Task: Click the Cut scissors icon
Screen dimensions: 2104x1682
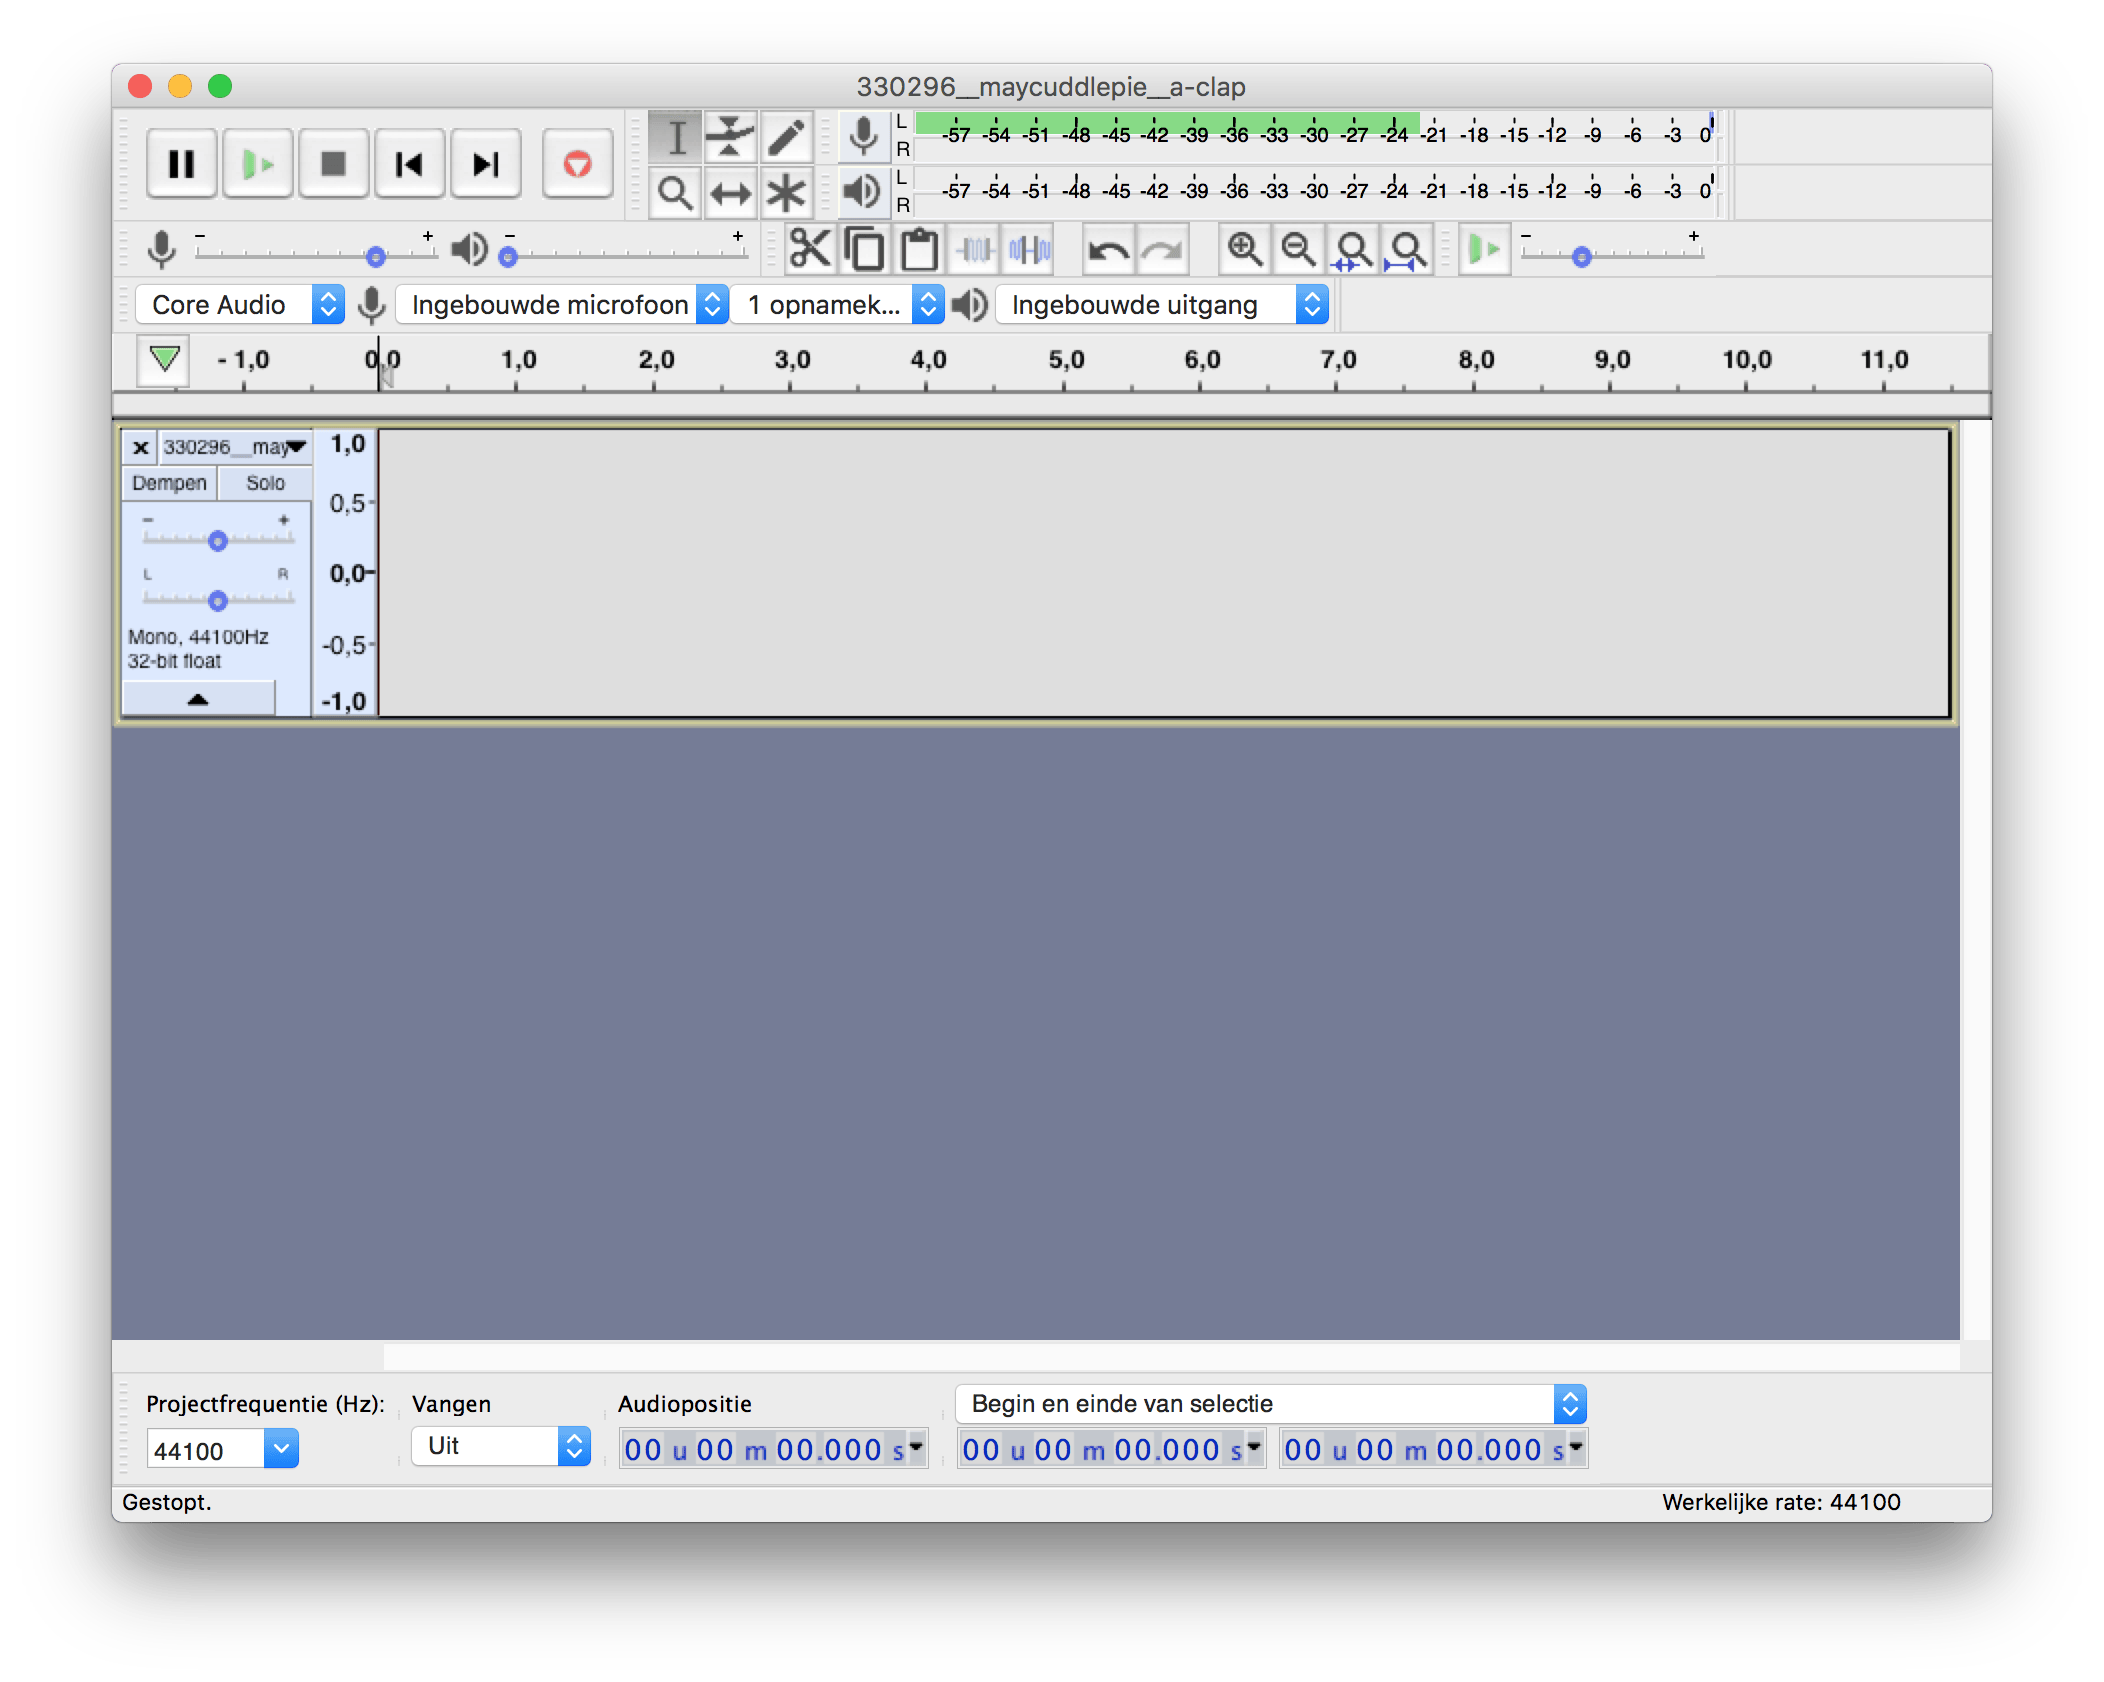Action: [x=809, y=249]
